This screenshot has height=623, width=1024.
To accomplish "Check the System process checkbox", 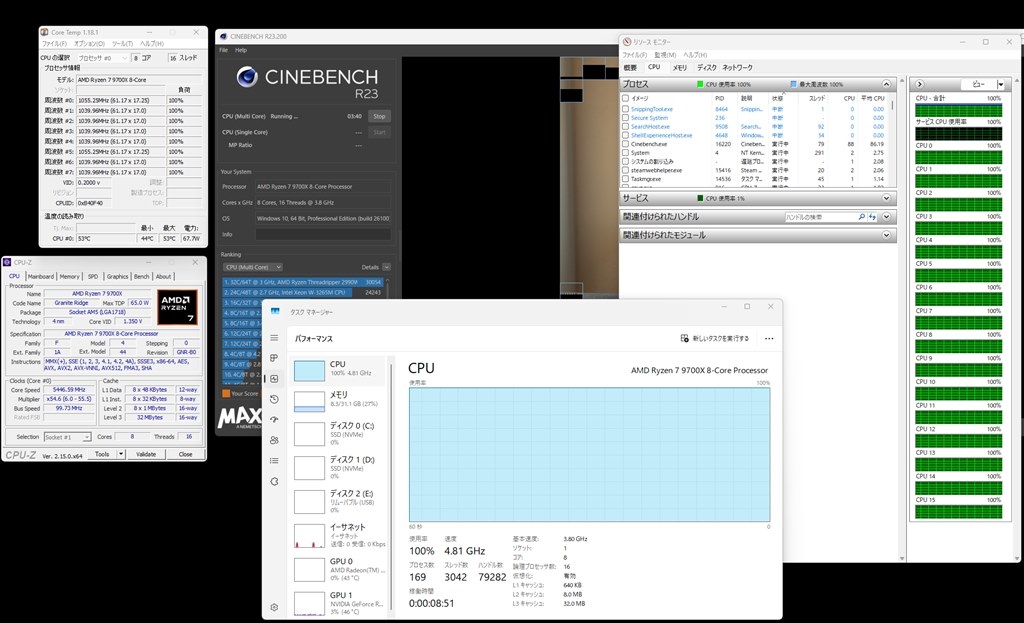I will [626, 152].
